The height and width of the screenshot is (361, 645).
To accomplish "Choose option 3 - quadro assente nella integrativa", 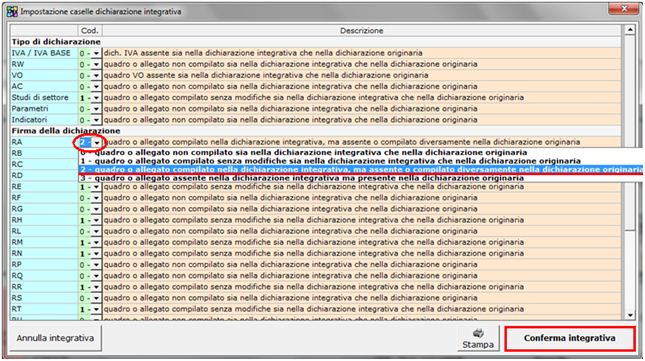I will tap(361, 178).
